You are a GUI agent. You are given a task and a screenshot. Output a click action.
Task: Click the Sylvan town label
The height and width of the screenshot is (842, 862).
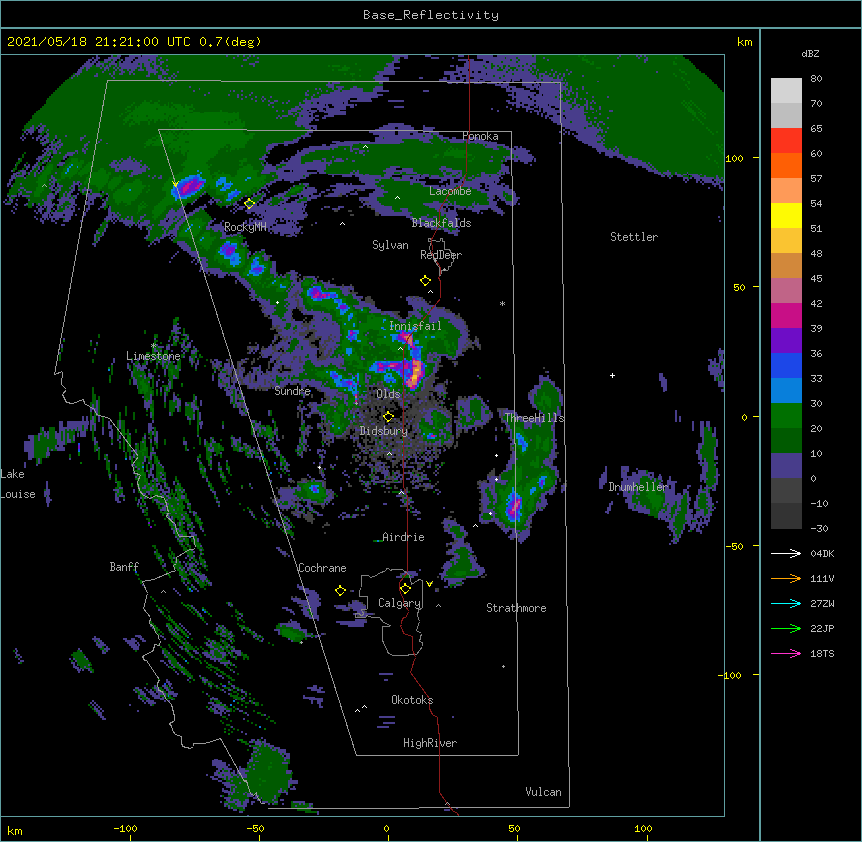(x=390, y=245)
